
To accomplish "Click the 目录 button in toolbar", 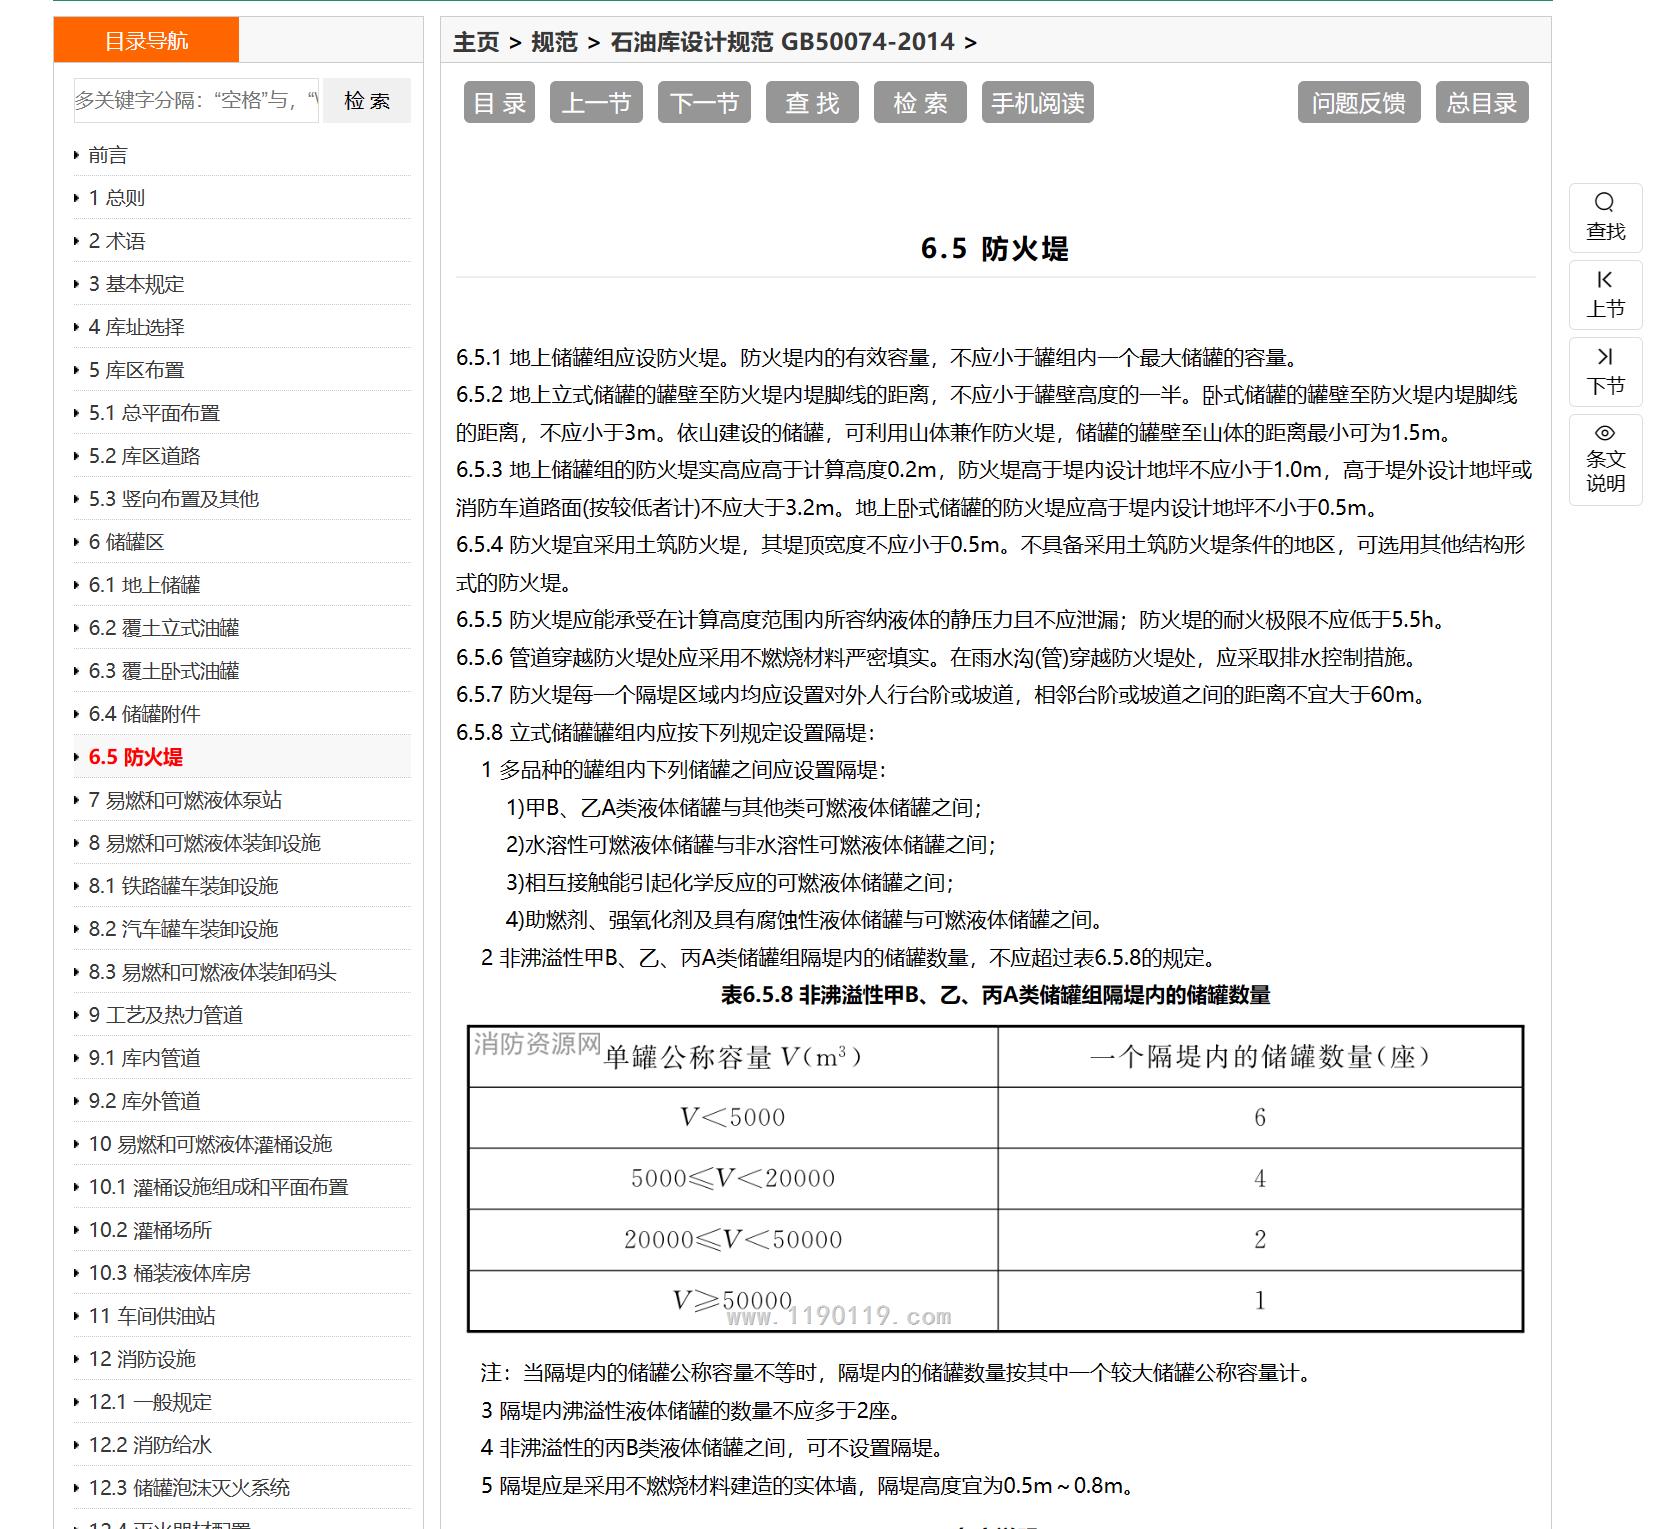I will (x=499, y=102).
